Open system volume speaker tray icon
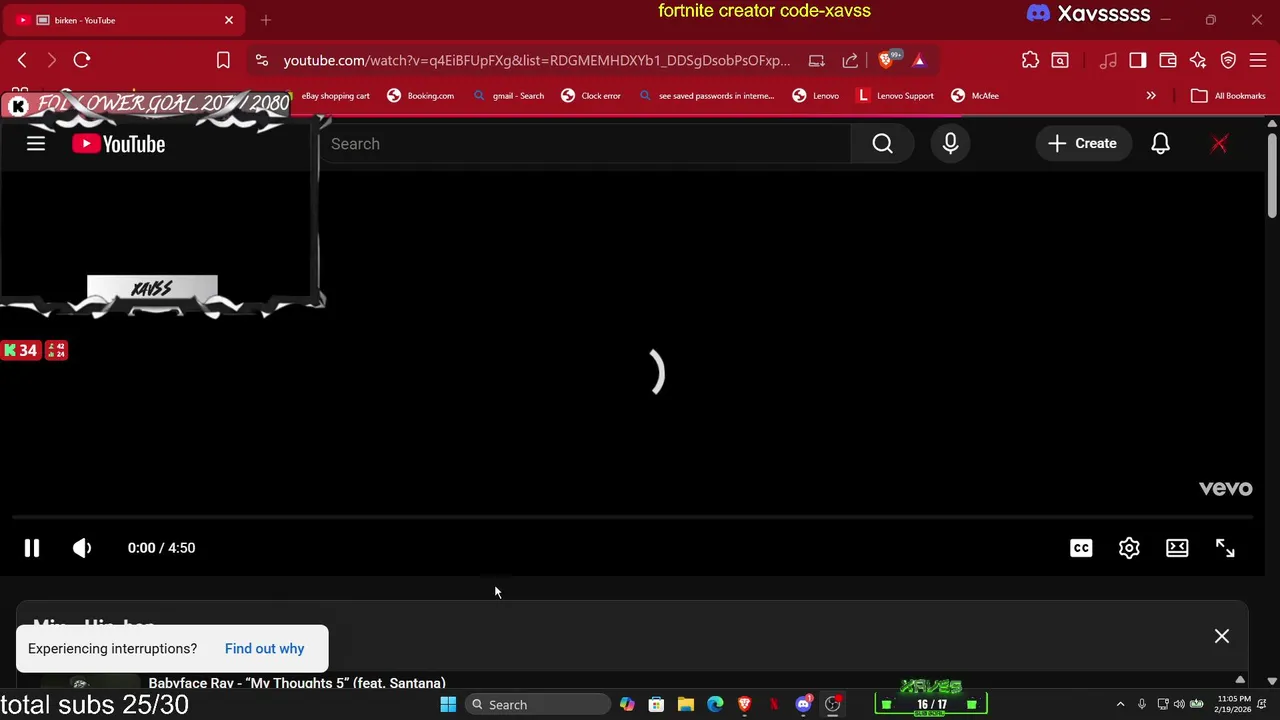The height and width of the screenshot is (720, 1280). 1179,705
